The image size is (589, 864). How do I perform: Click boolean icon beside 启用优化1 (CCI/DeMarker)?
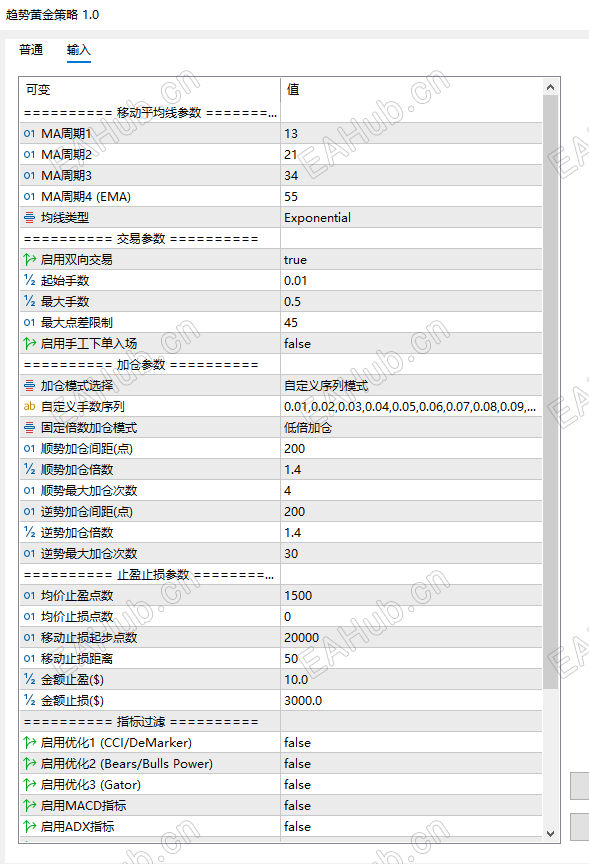point(29,743)
